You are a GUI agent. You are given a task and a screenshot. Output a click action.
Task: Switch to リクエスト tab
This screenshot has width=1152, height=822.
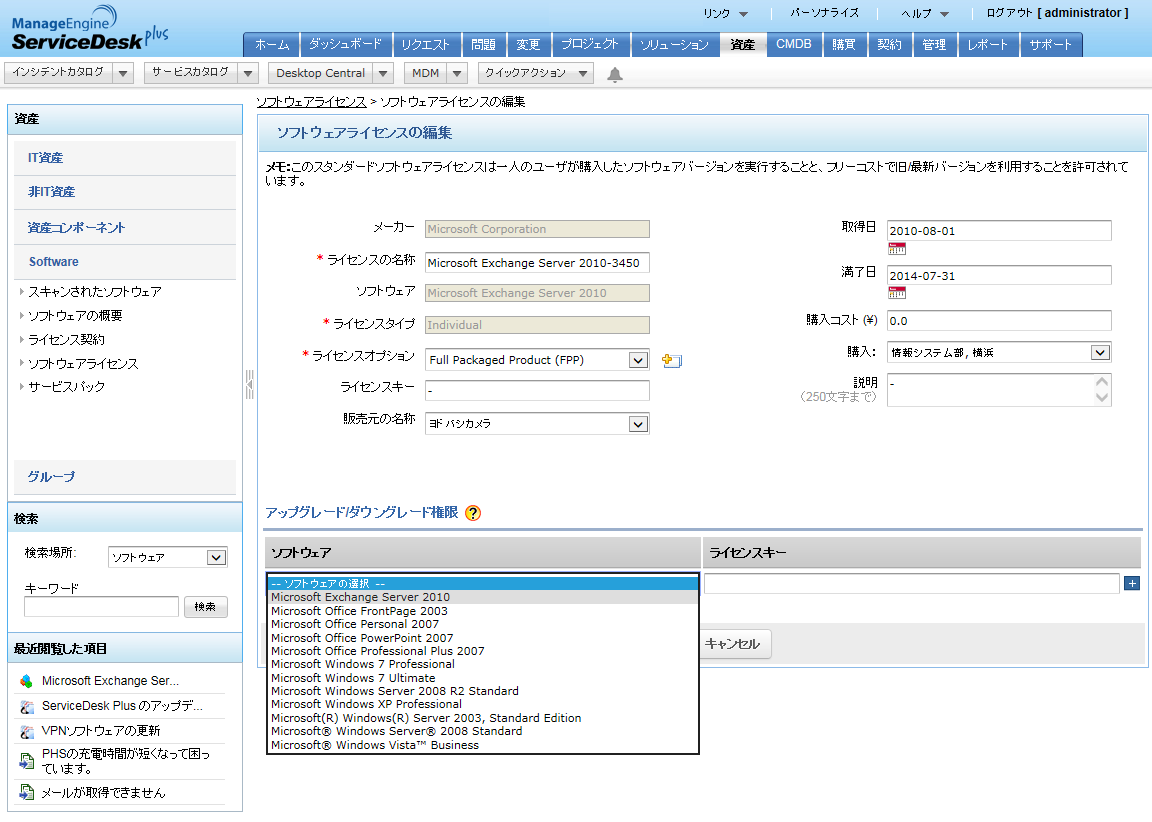click(x=425, y=45)
